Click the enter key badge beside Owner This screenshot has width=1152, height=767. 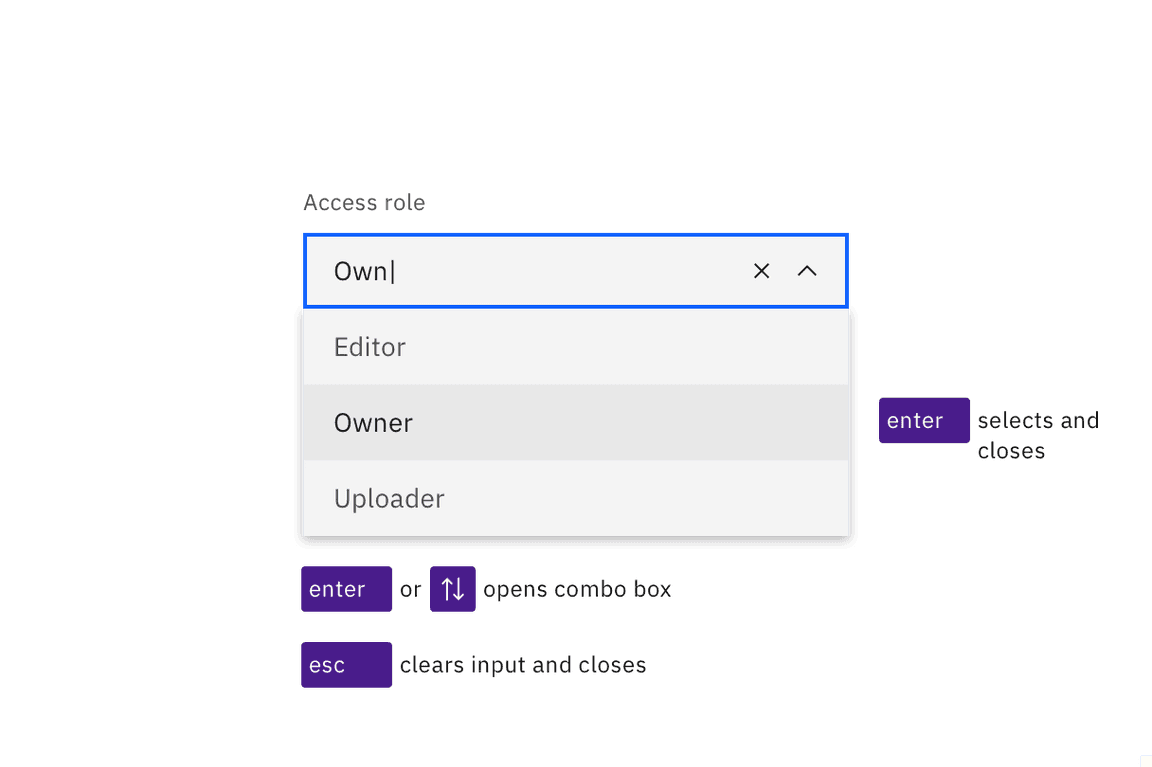923,421
